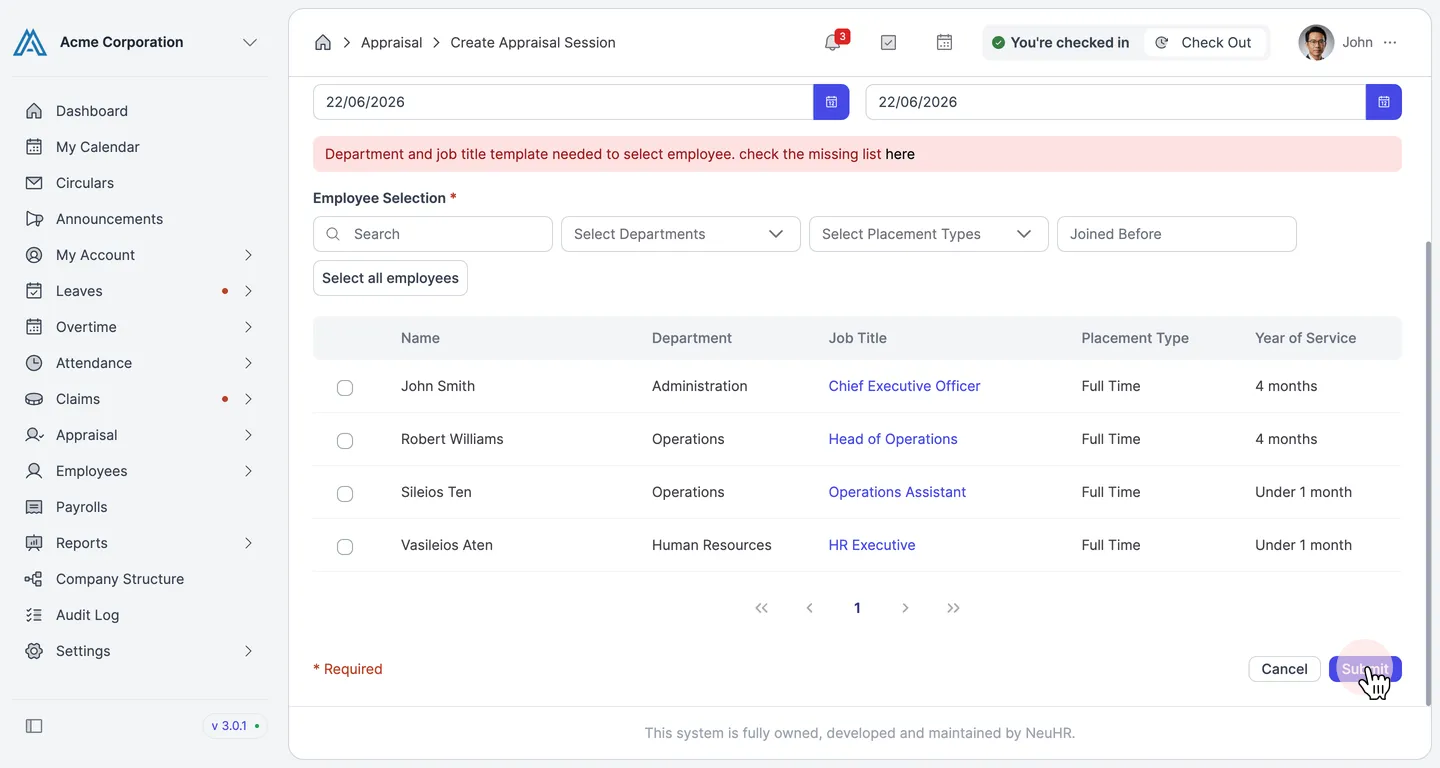This screenshot has width=1440, height=768.
Task: Click the Submit button
Action: (1365, 669)
